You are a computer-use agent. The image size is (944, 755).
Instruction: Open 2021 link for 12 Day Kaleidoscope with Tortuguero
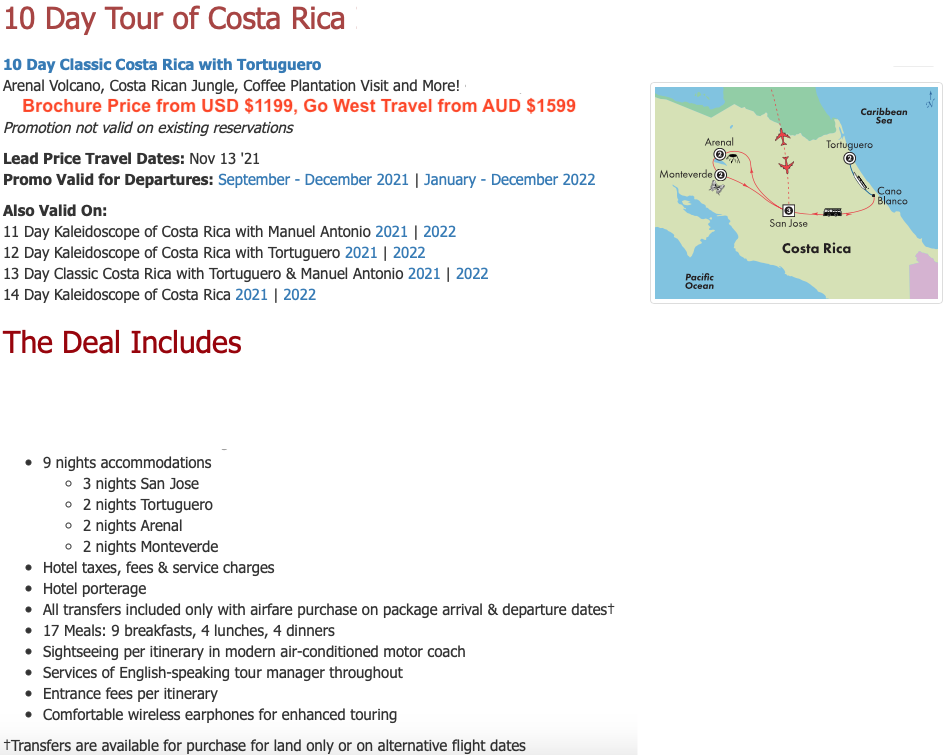pyautogui.click(x=361, y=252)
